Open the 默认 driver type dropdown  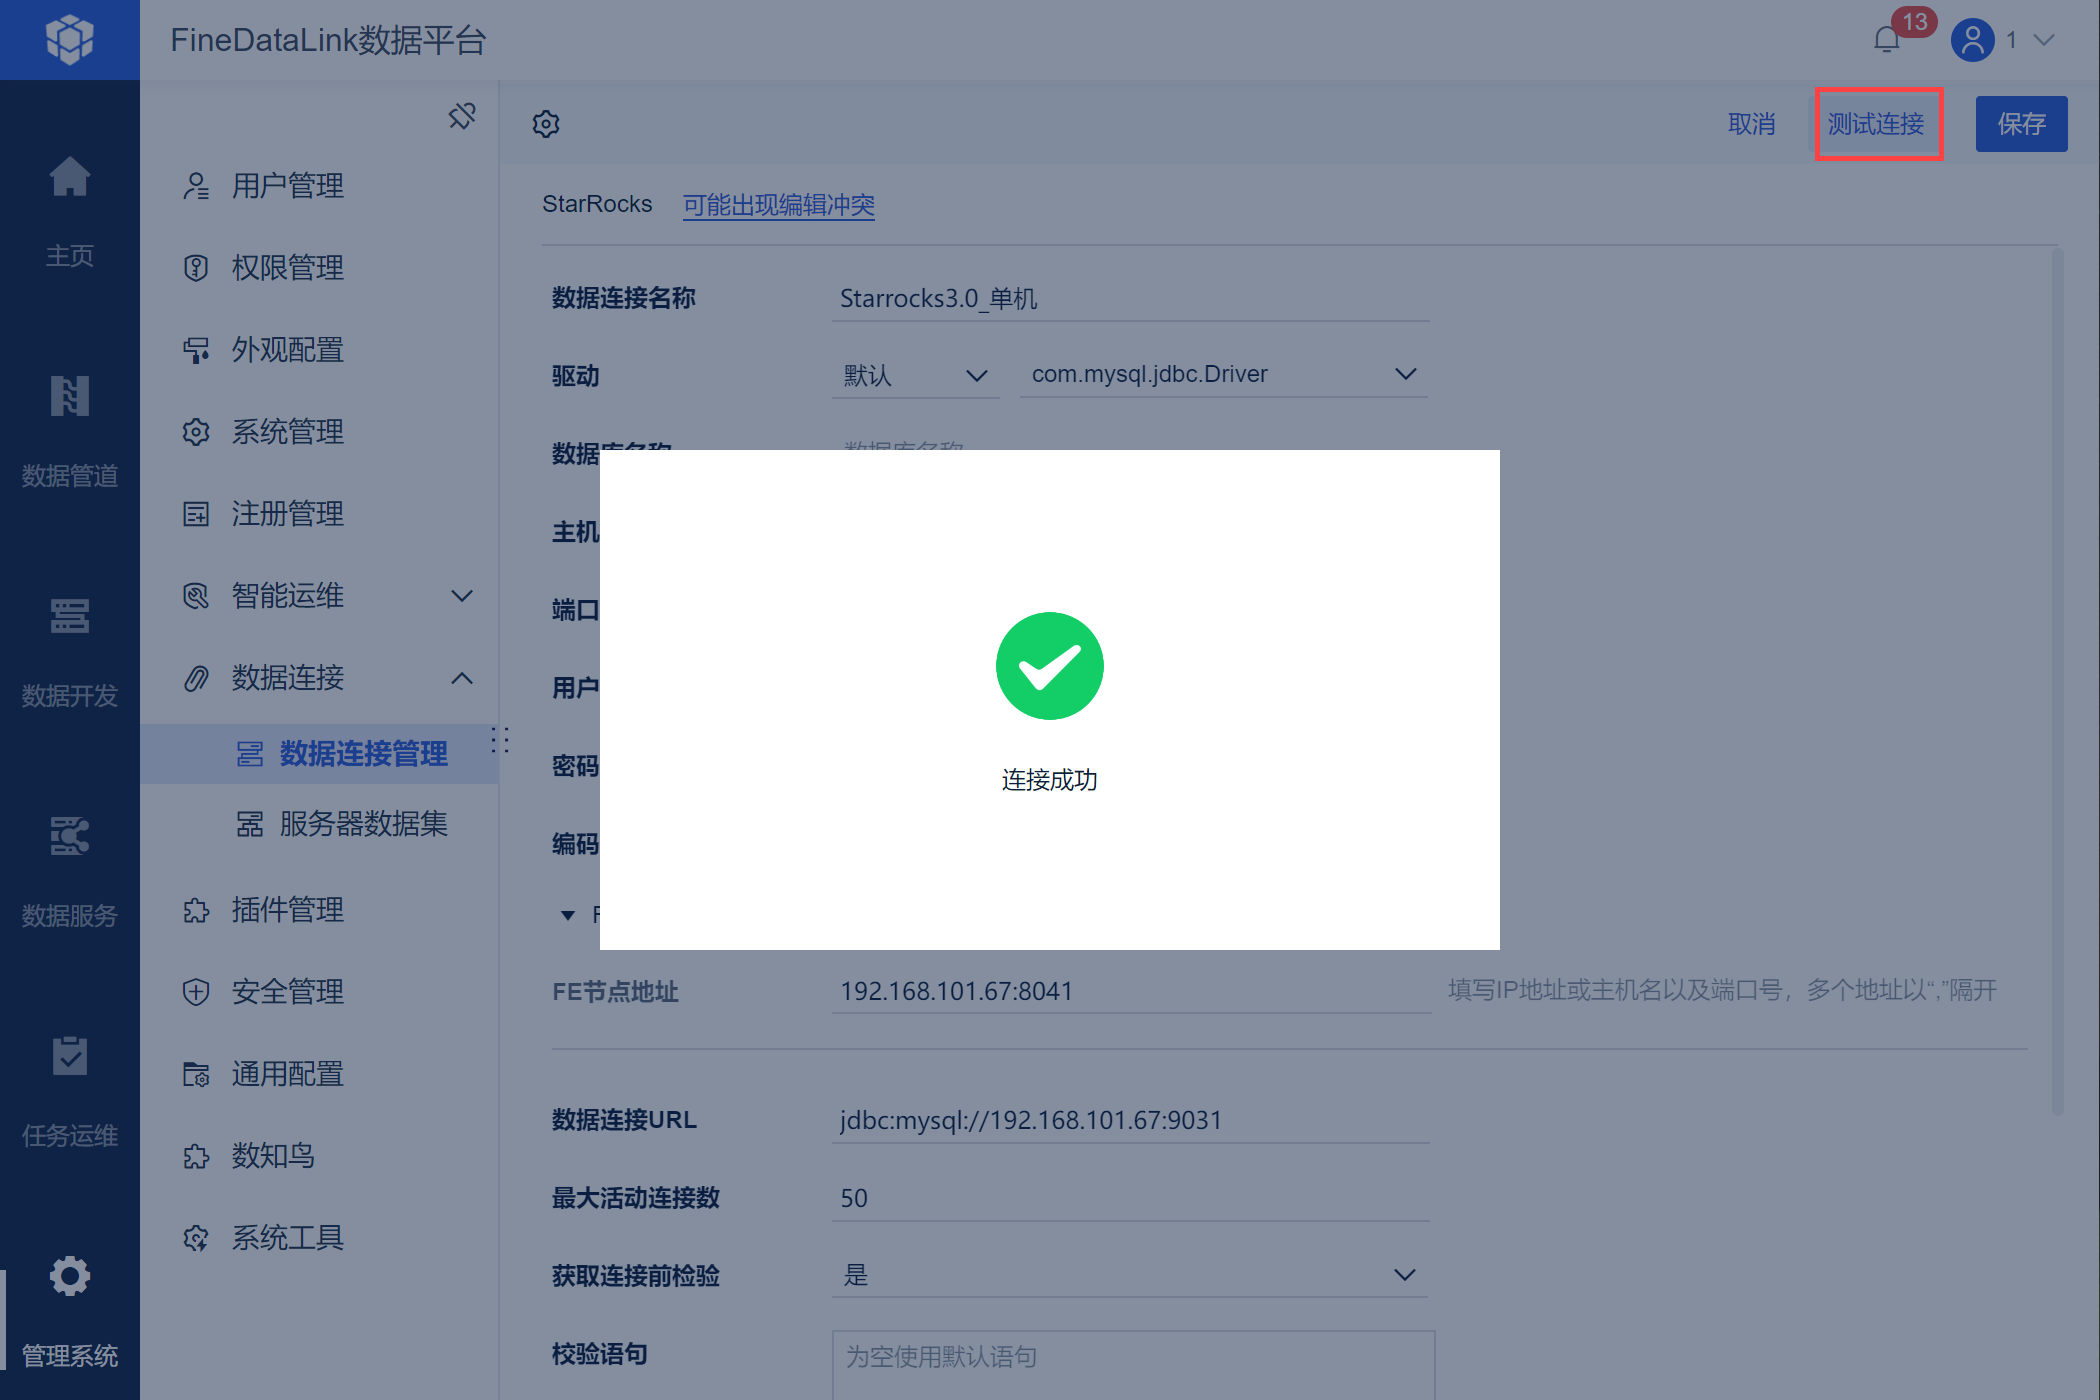tap(915, 375)
